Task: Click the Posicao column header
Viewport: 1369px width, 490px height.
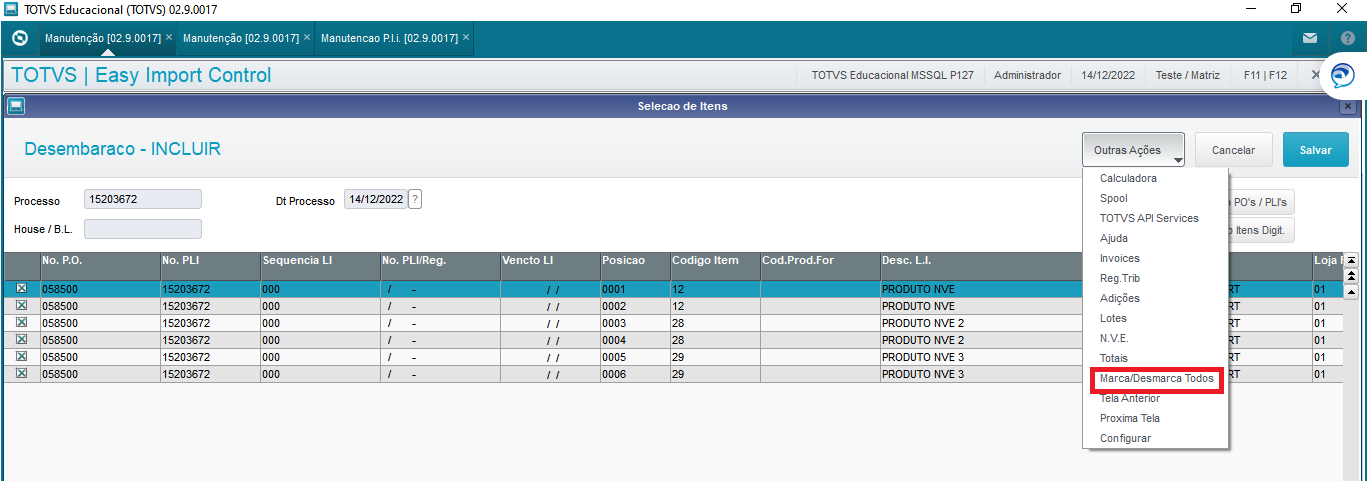Action: (635, 266)
